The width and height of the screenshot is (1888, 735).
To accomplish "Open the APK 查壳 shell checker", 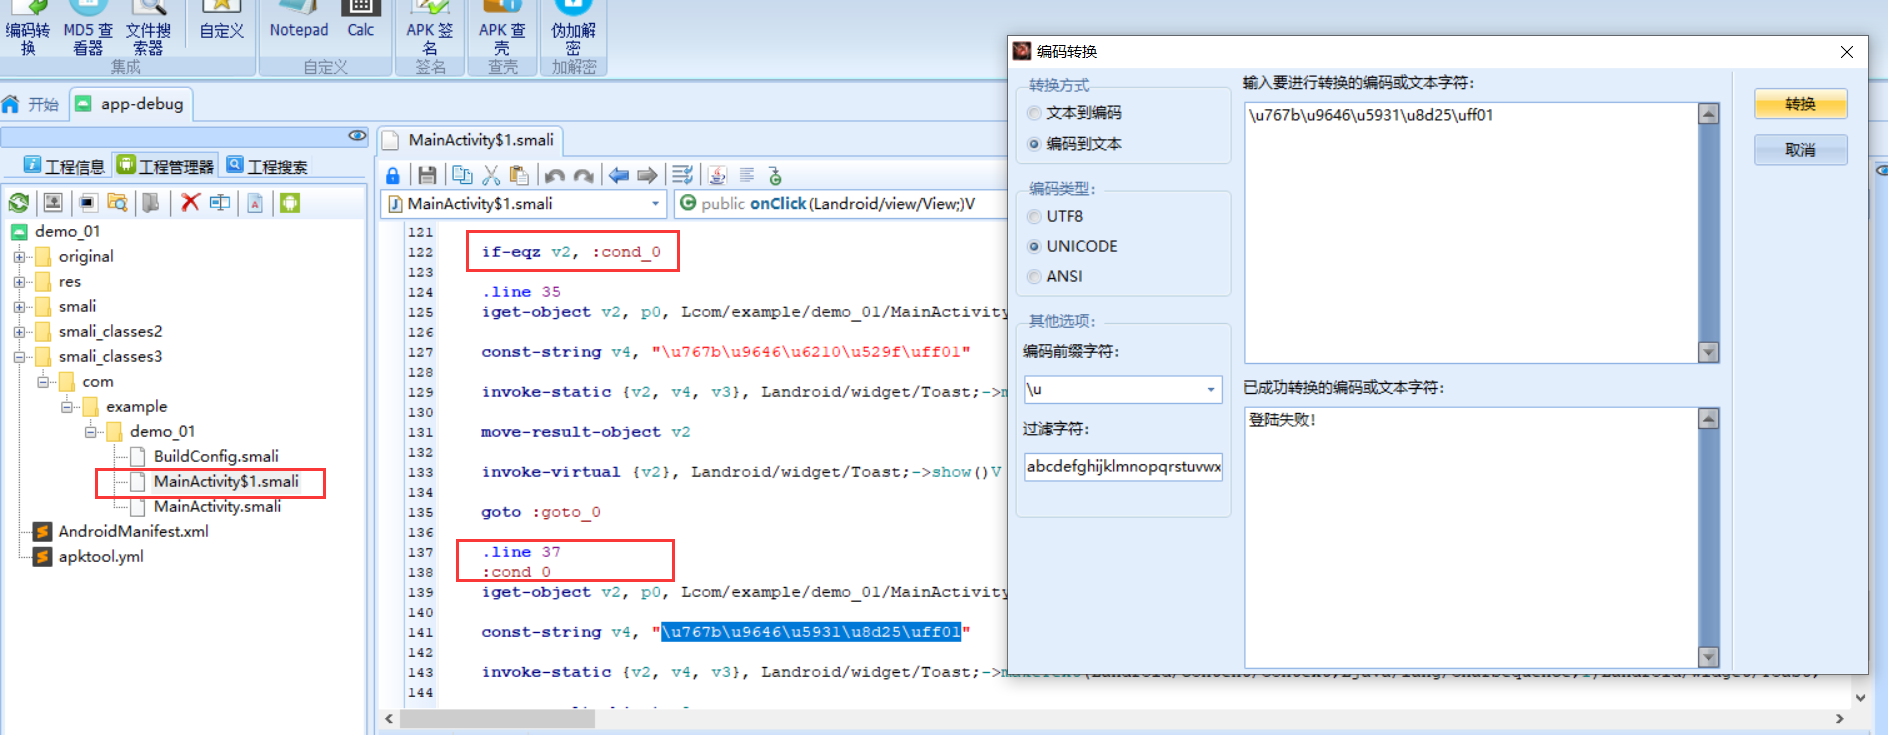I will click(x=502, y=28).
